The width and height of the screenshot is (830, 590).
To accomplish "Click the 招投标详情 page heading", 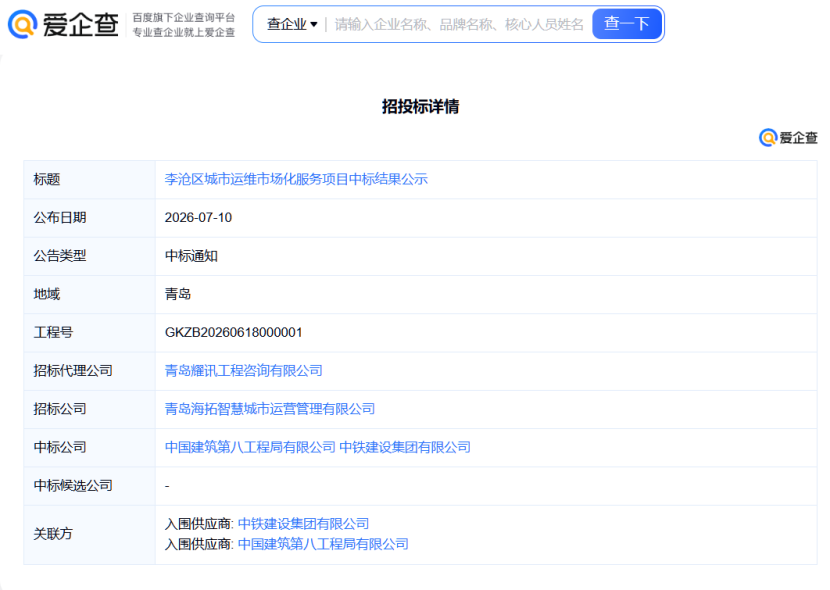I will tap(420, 106).
